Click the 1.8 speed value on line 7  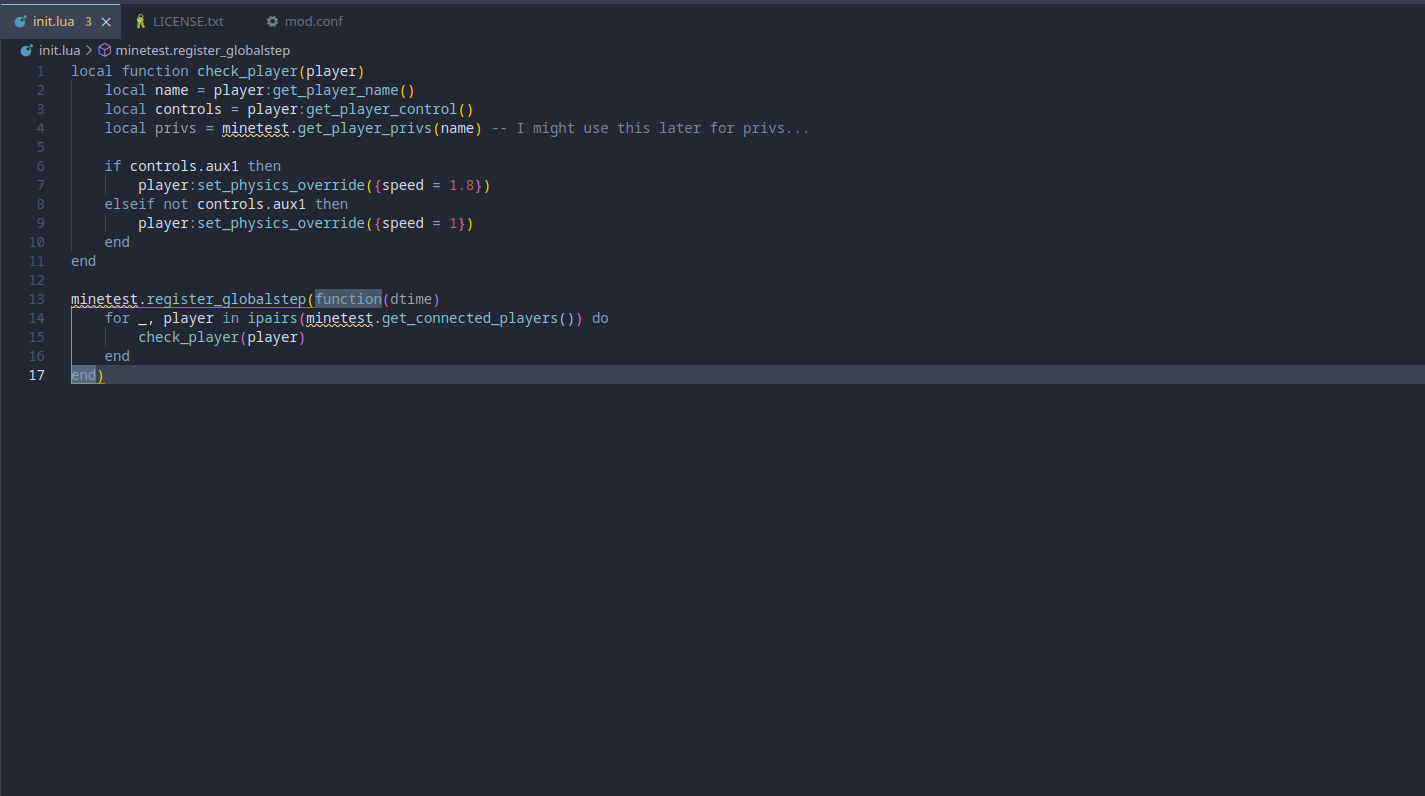click(461, 185)
